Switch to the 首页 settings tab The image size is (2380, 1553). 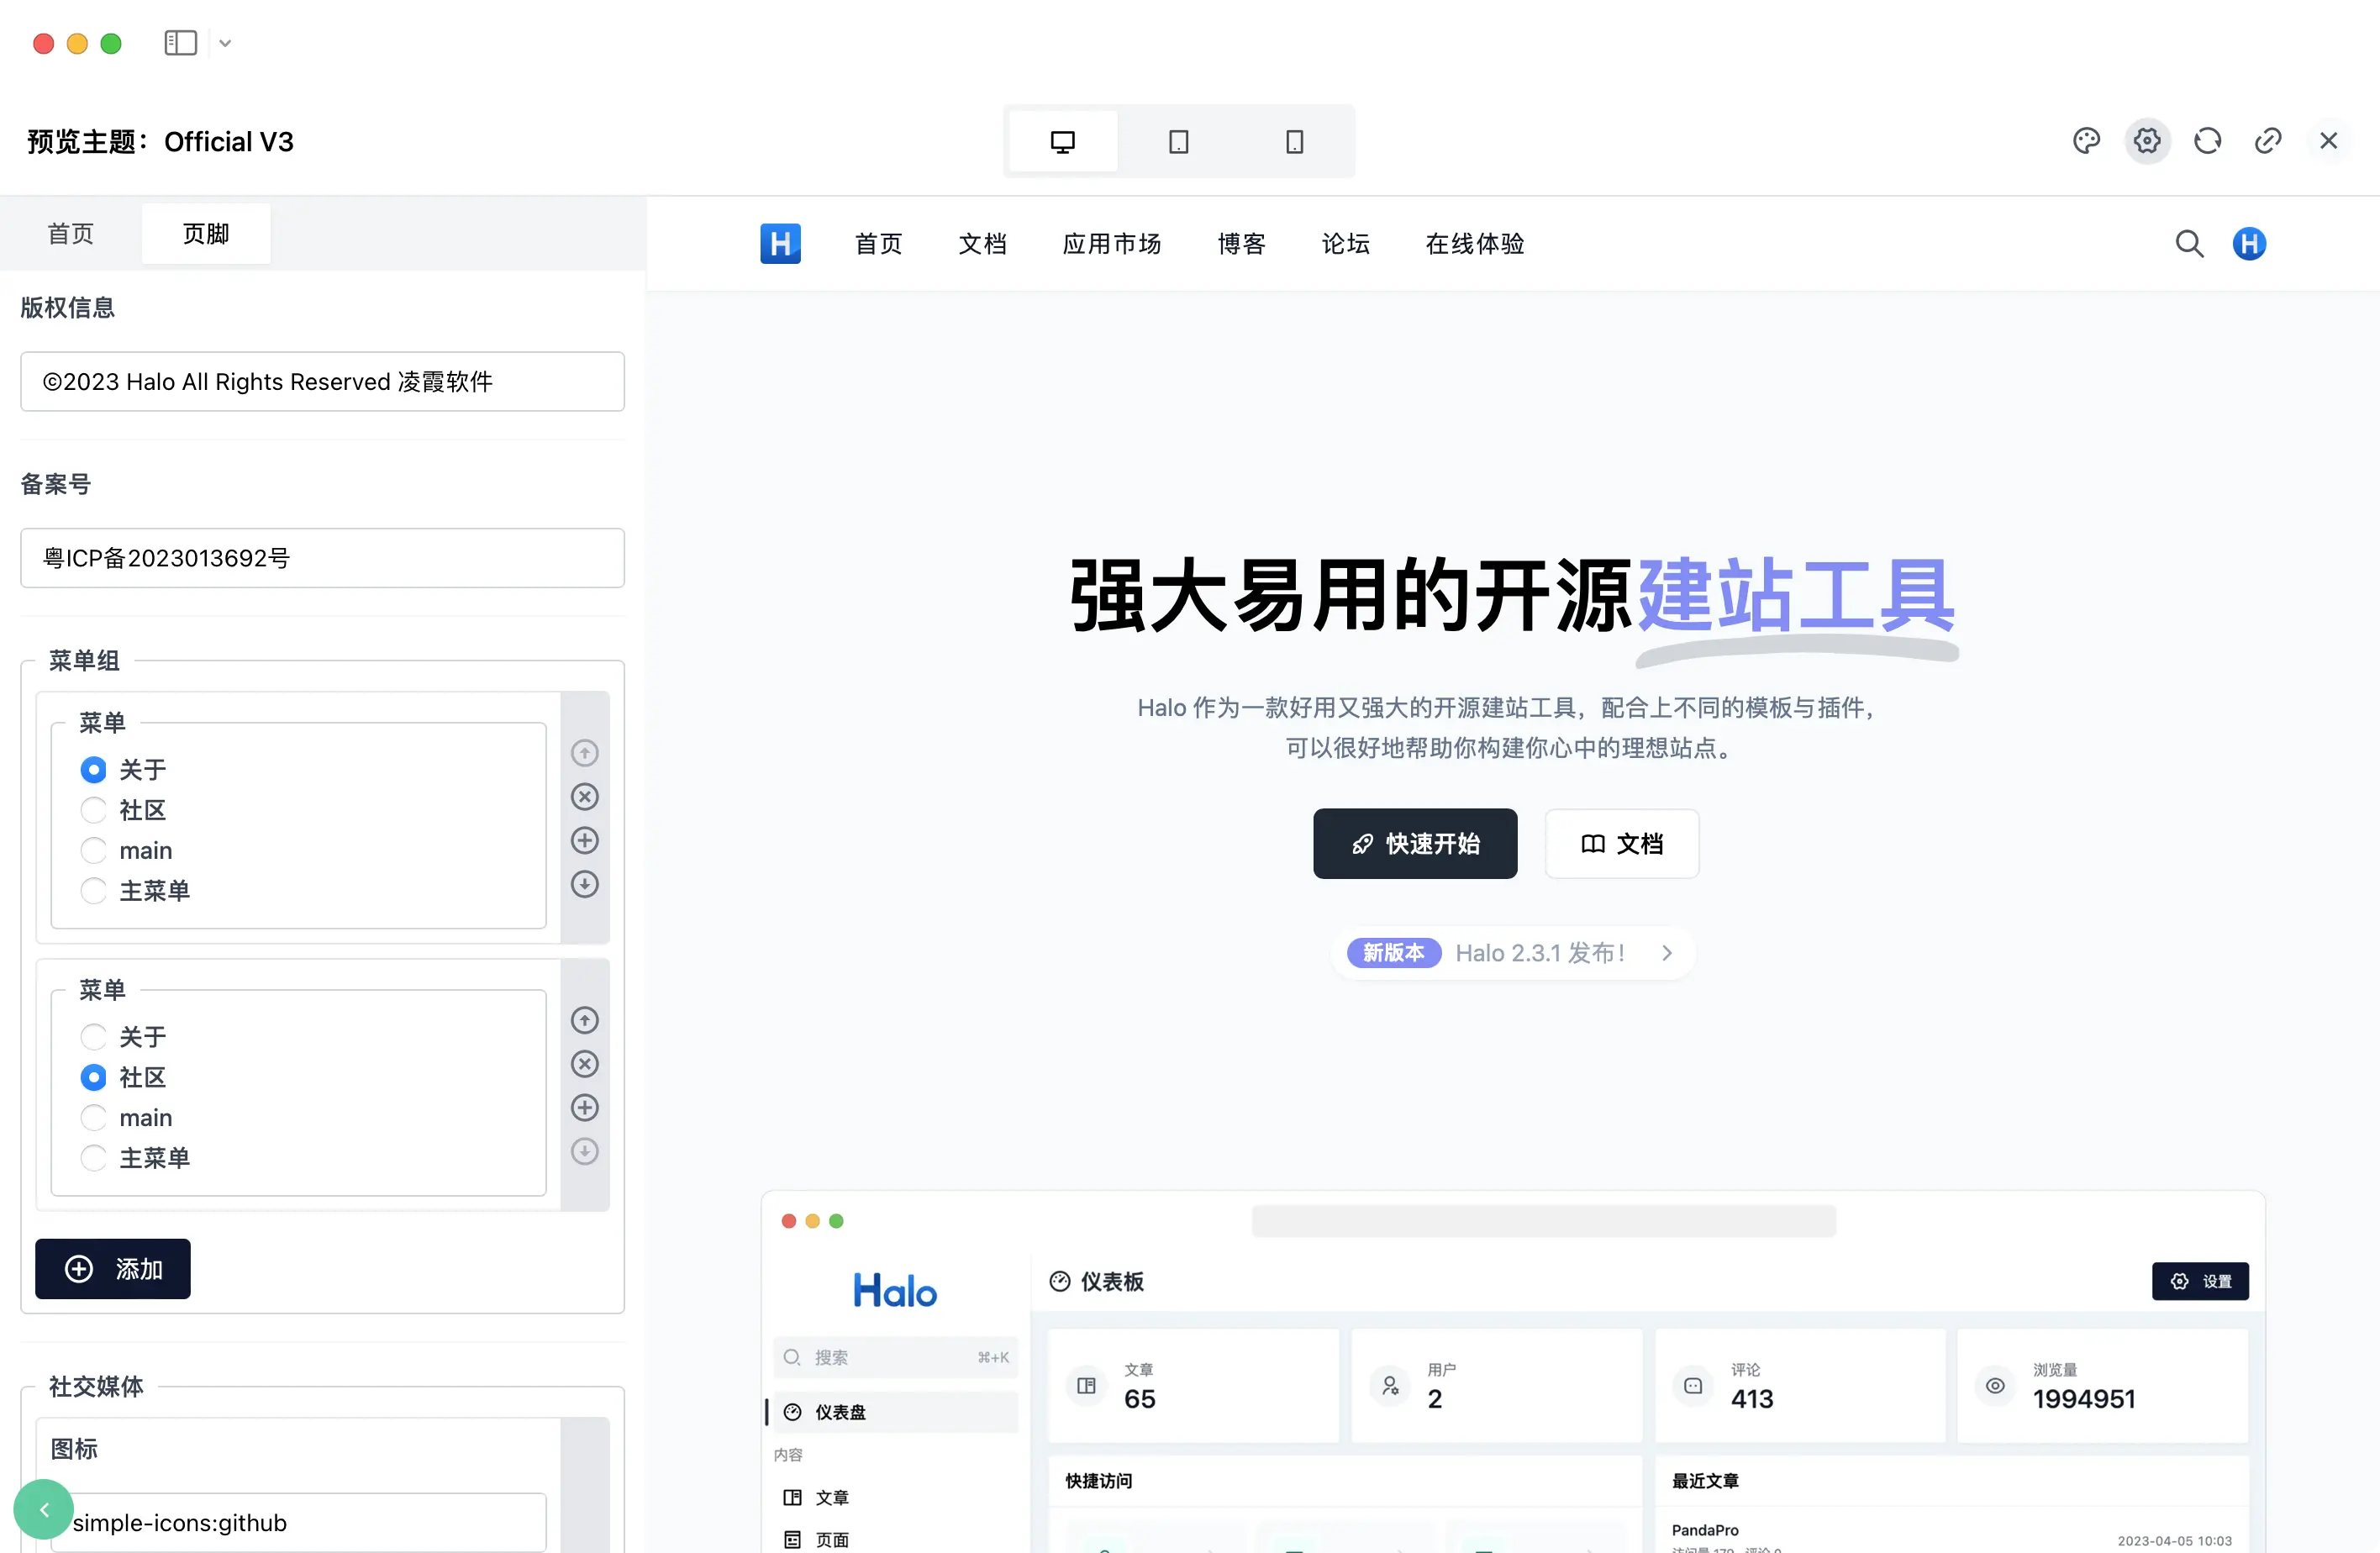pos(71,234)
